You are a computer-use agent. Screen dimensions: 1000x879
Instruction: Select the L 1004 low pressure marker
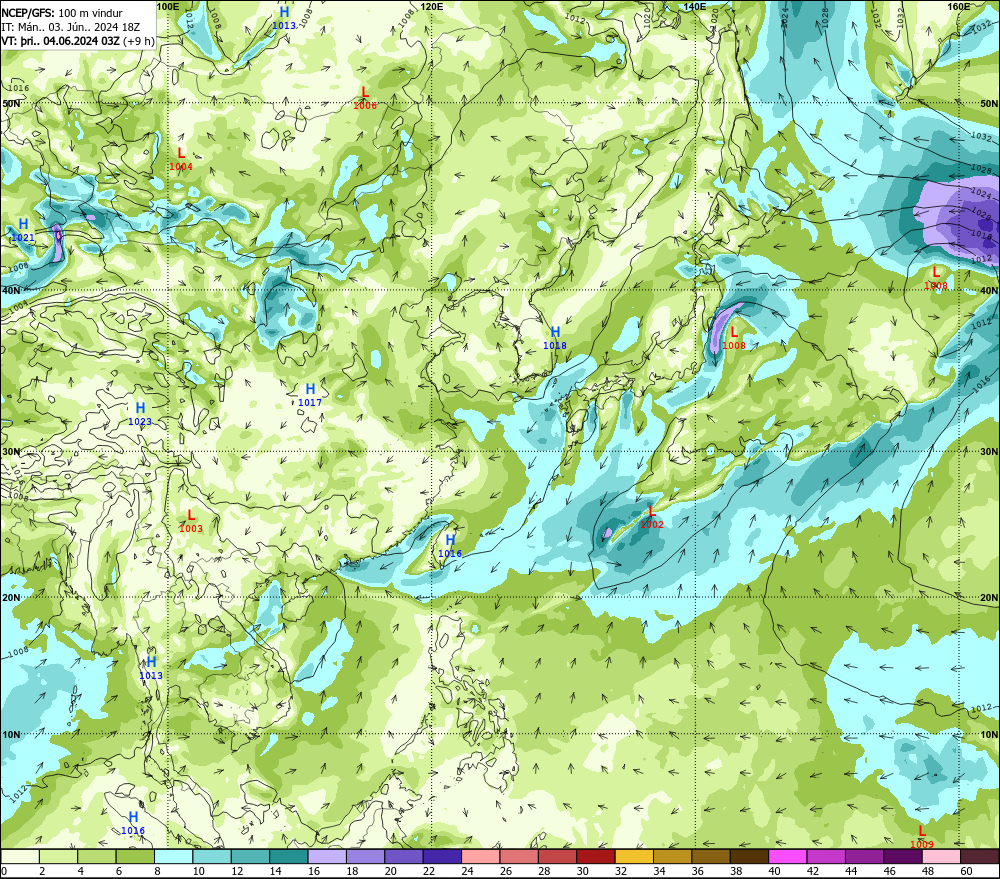point(181,159)
